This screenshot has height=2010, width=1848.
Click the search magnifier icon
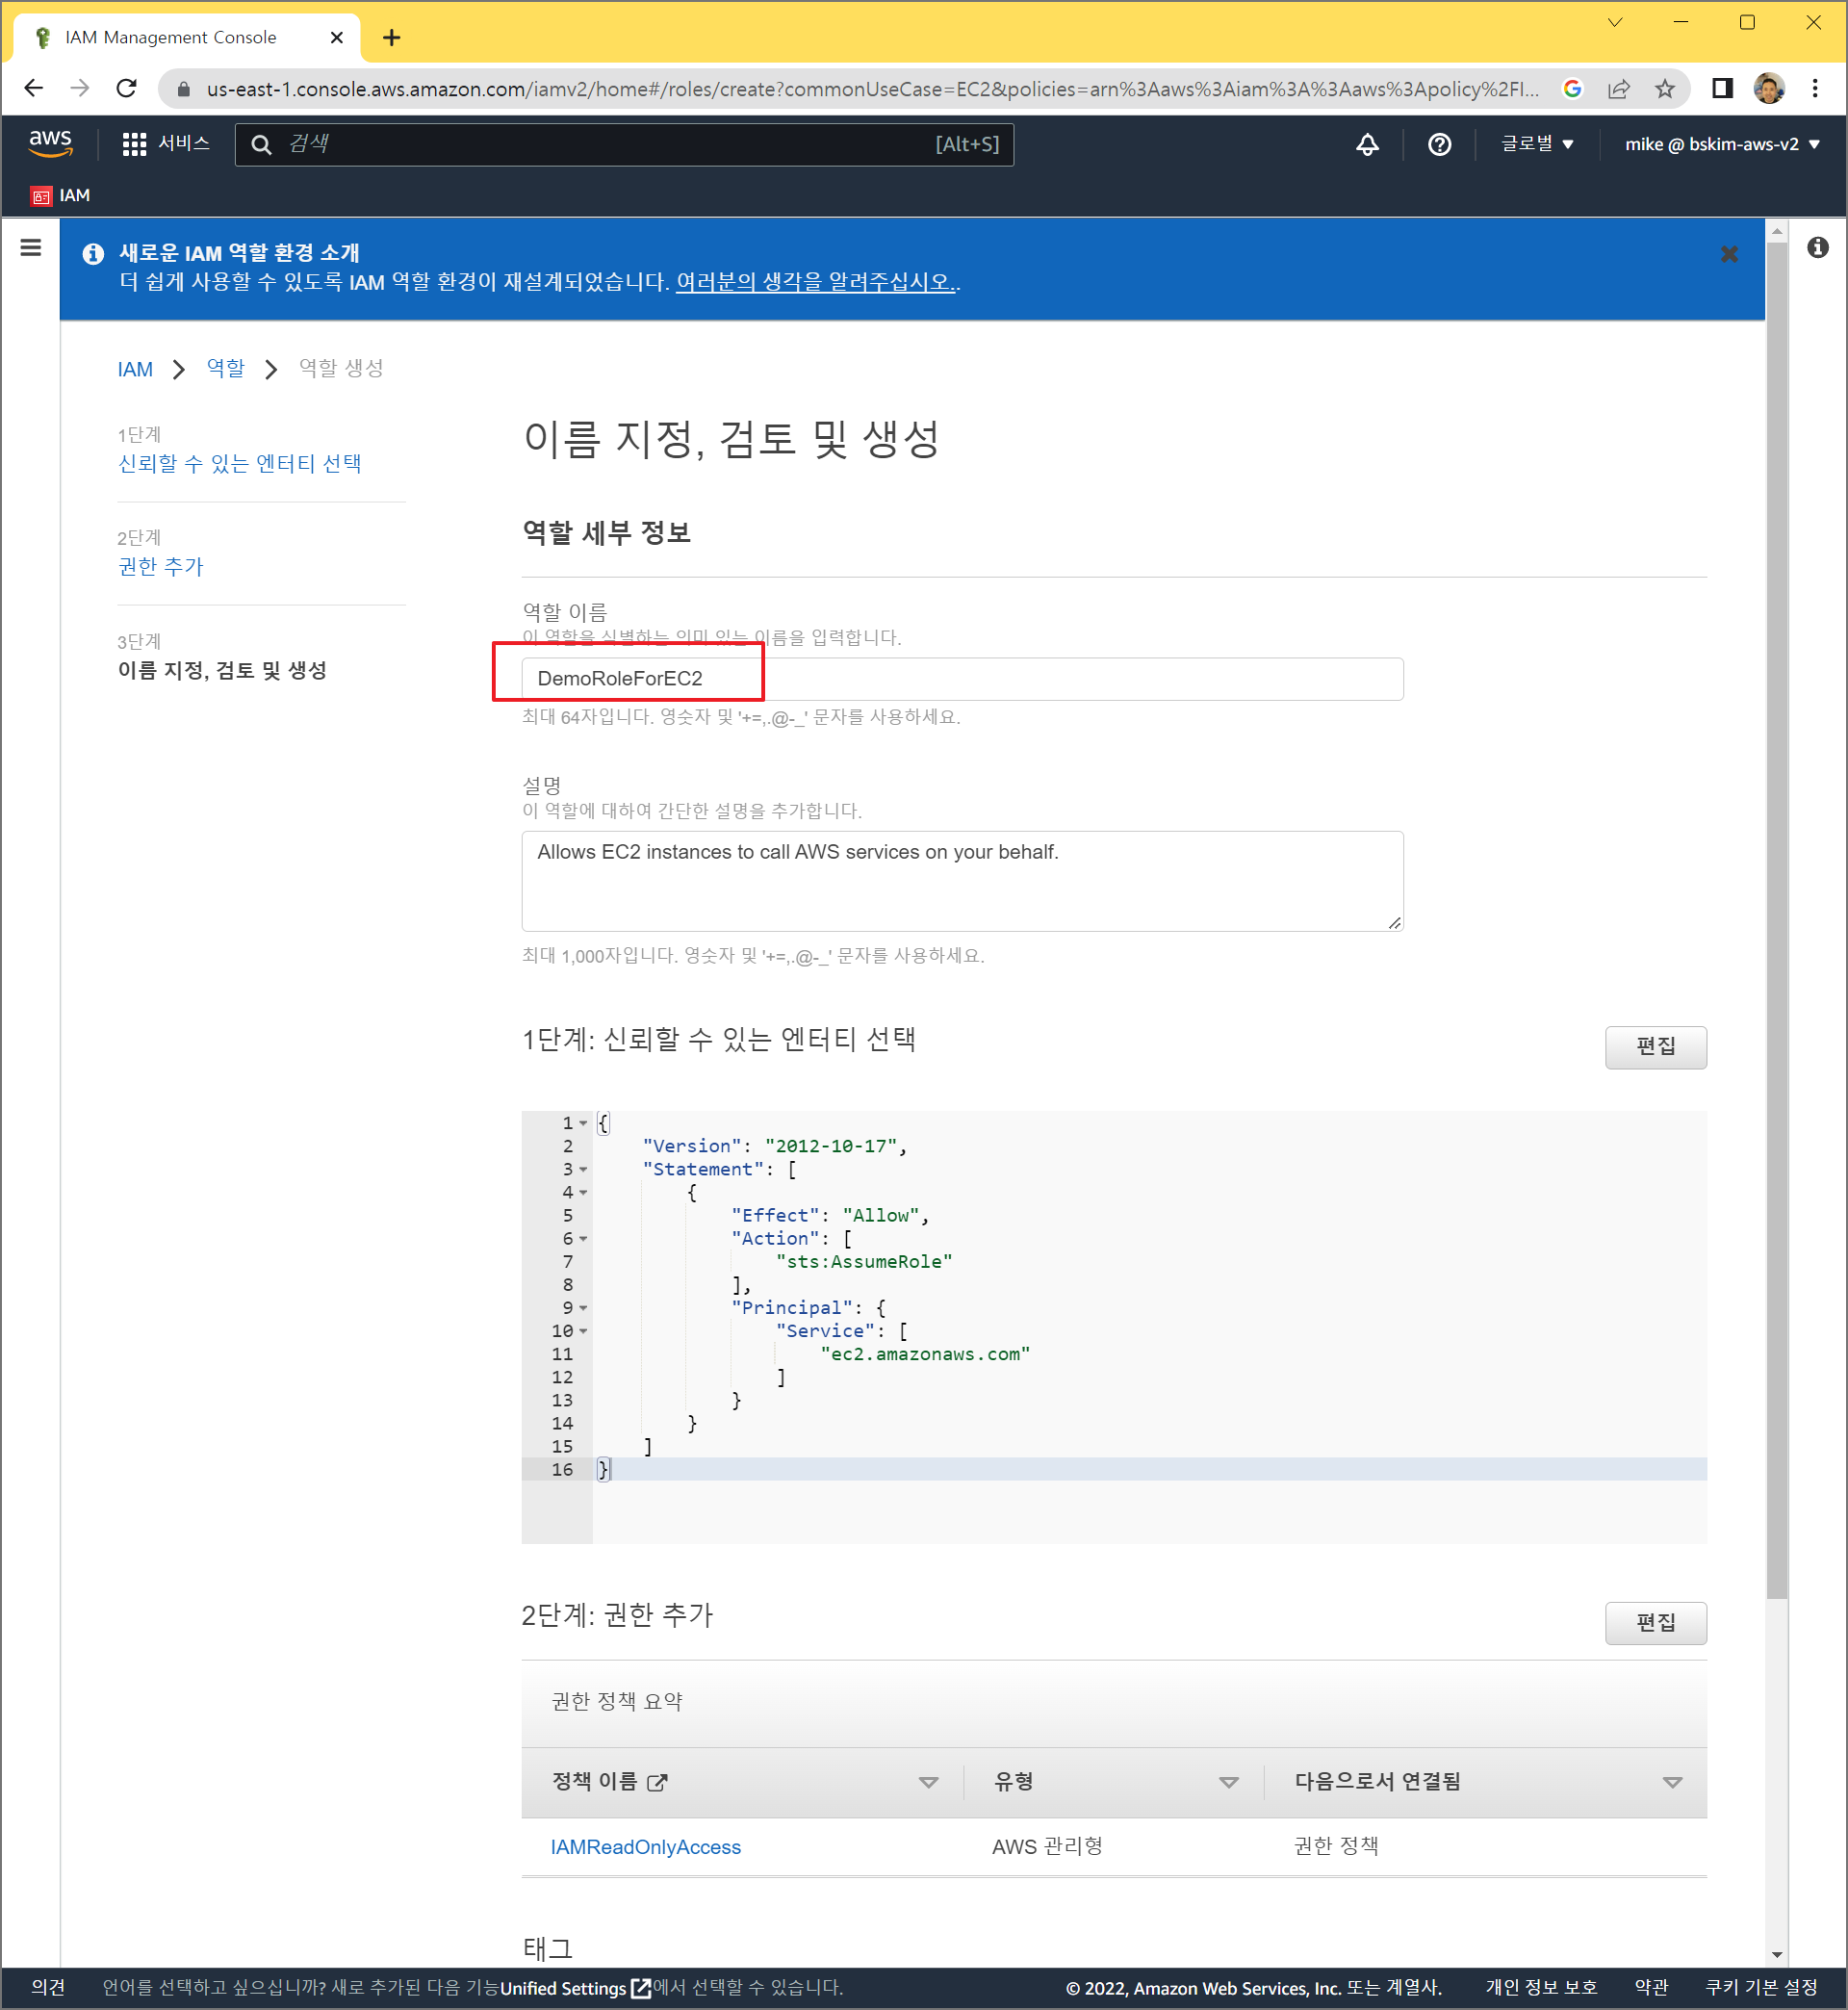pyautogui.click(x=261, y=144)
